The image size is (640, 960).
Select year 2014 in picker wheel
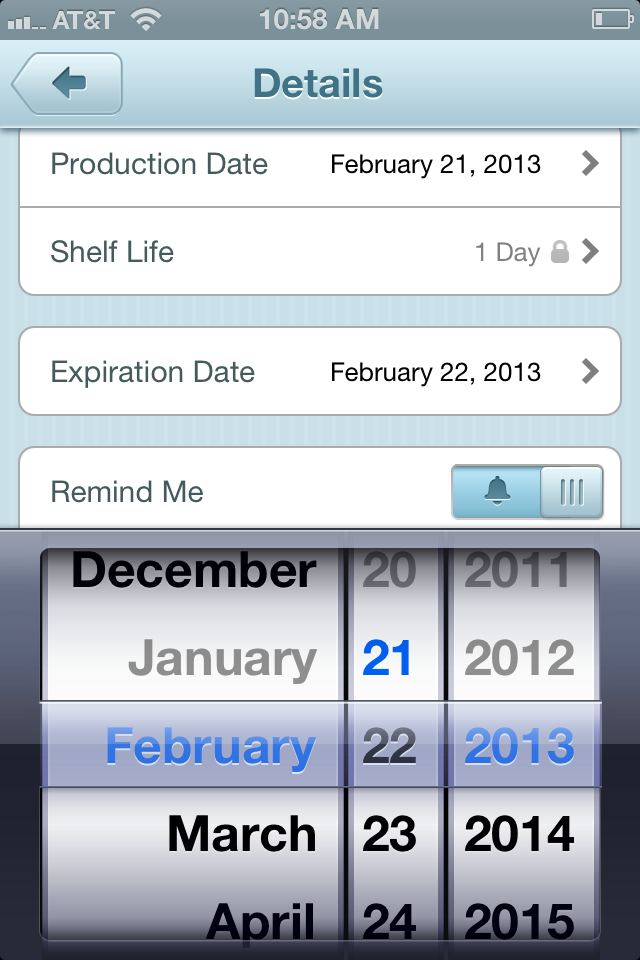click(x=519, y=834)
